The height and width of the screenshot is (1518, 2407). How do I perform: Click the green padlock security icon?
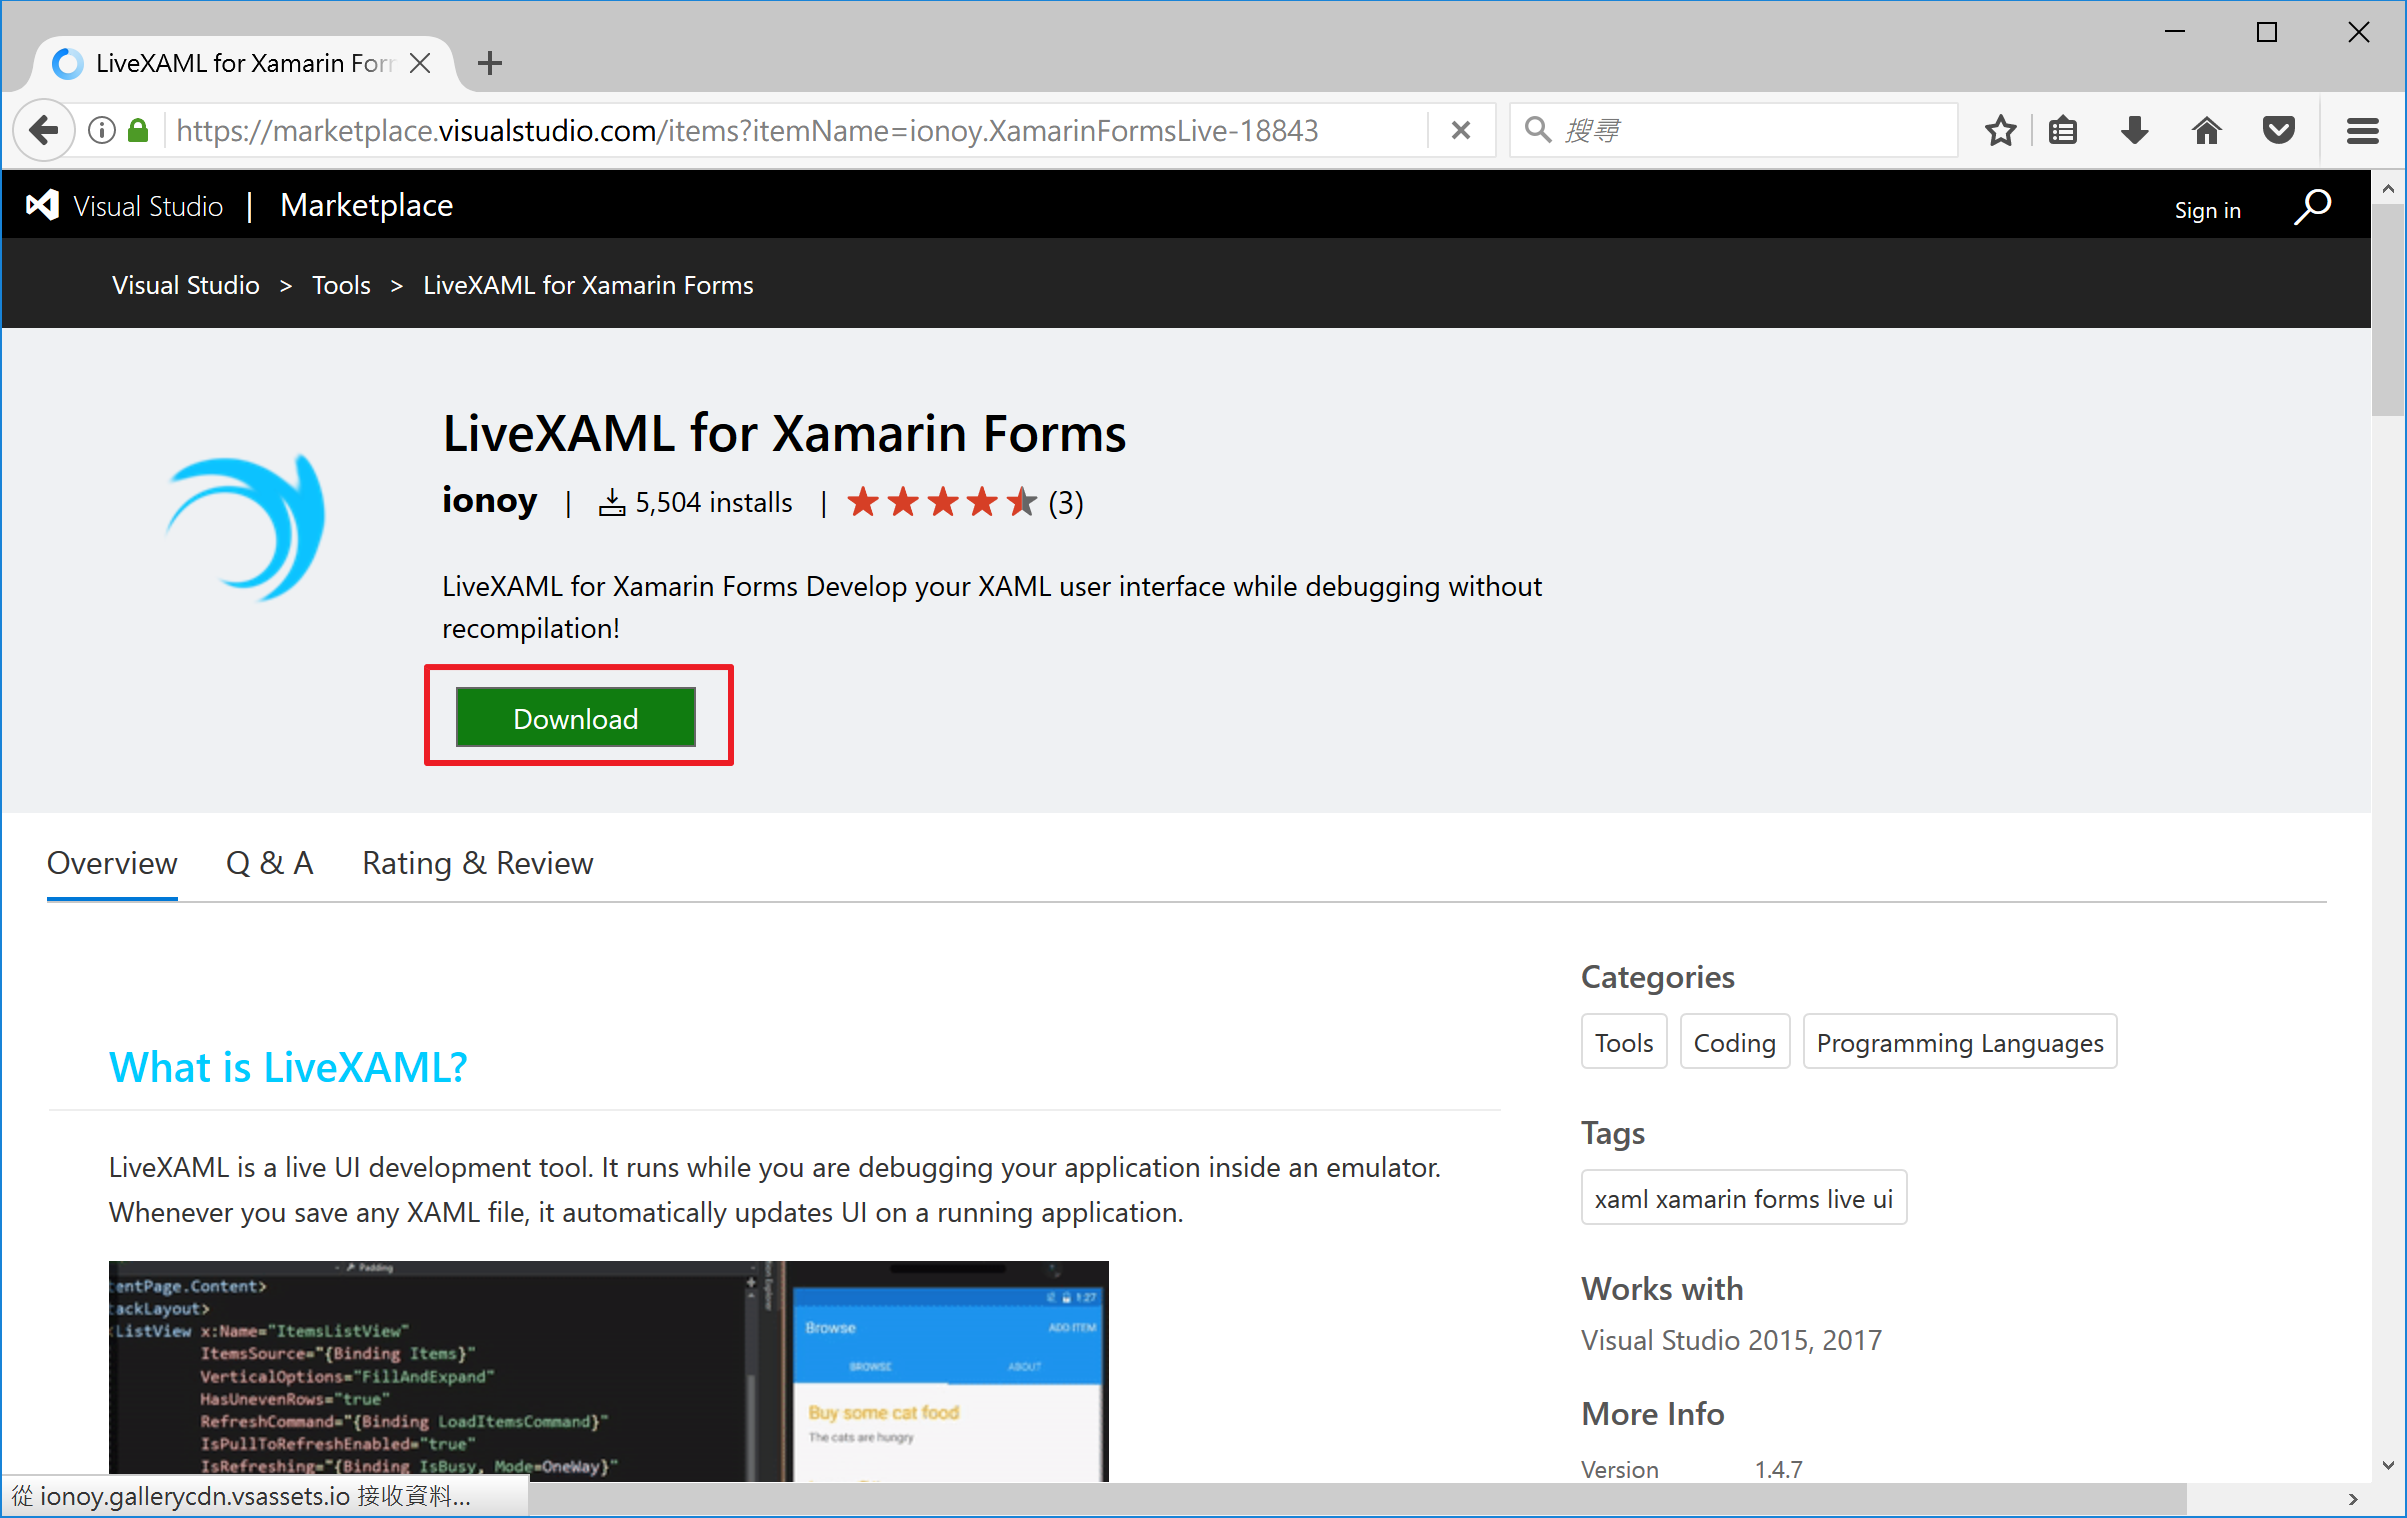(139, 131)
